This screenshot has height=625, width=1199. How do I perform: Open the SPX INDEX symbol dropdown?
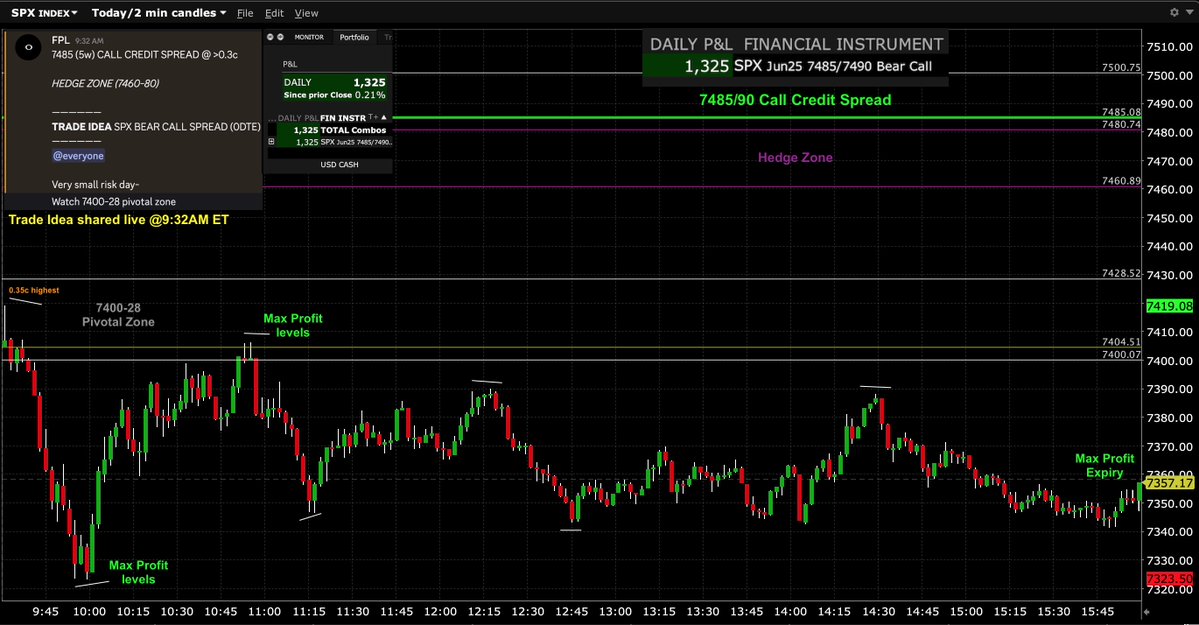[44, 13]
